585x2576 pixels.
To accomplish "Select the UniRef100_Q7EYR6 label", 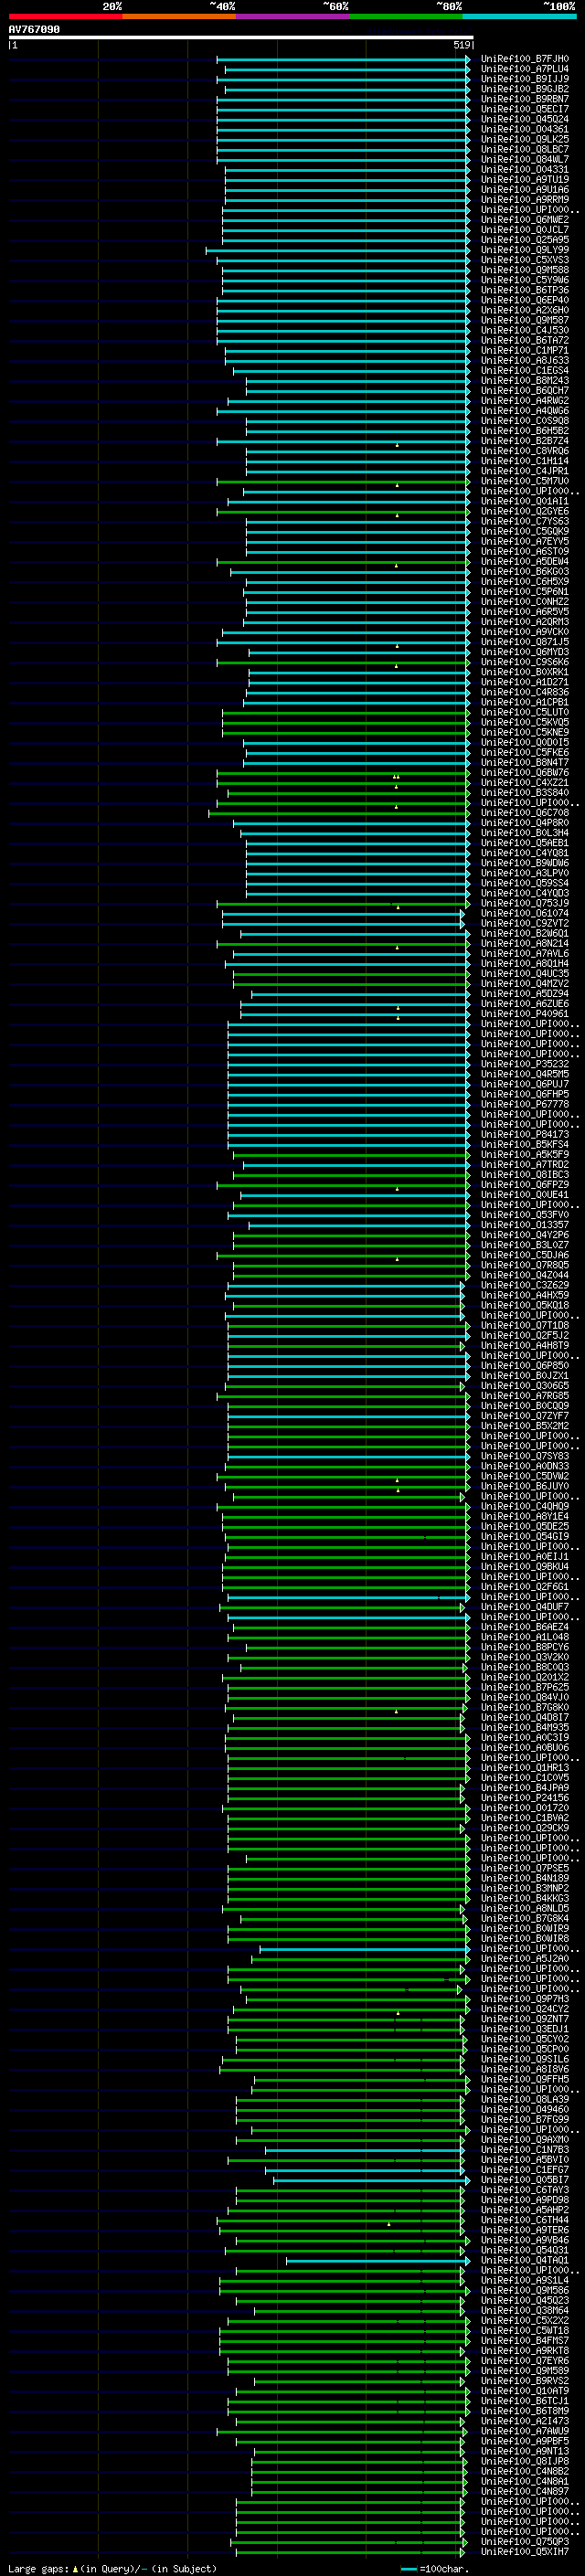I will click(525, 2361).
